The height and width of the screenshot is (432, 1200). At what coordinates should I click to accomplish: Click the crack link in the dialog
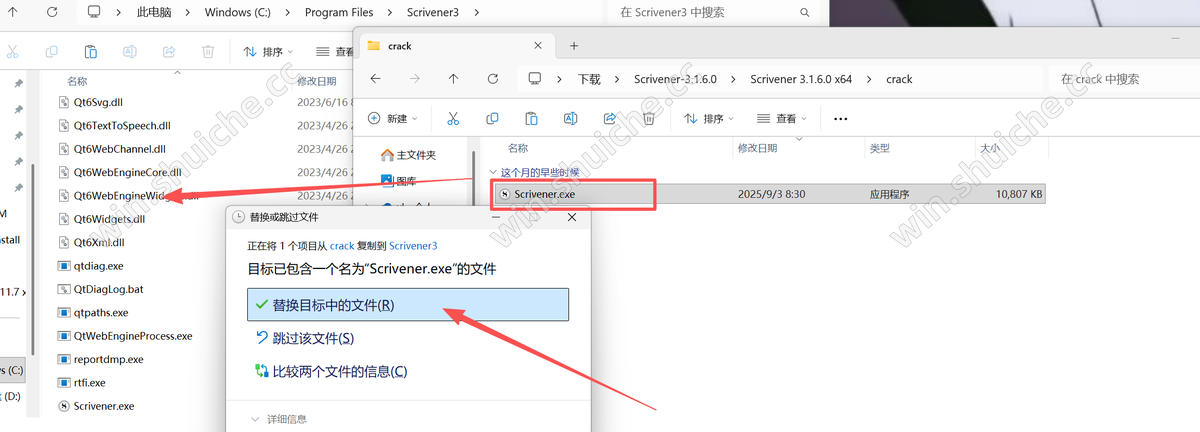click(x=342, y=245)
